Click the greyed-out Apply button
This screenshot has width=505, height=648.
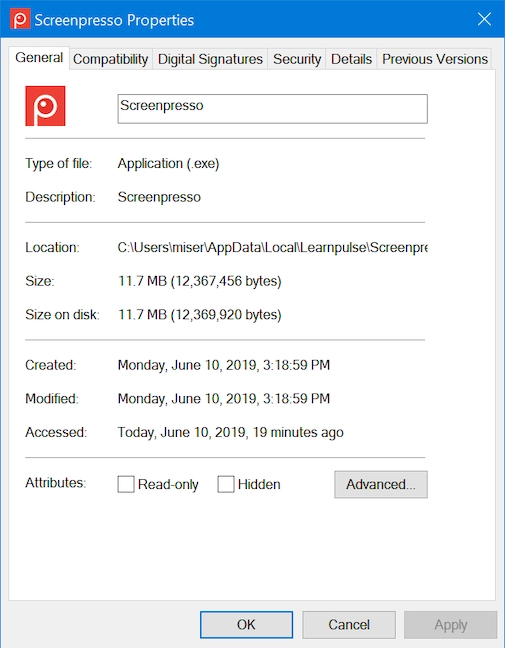click(x=450, y=624)
